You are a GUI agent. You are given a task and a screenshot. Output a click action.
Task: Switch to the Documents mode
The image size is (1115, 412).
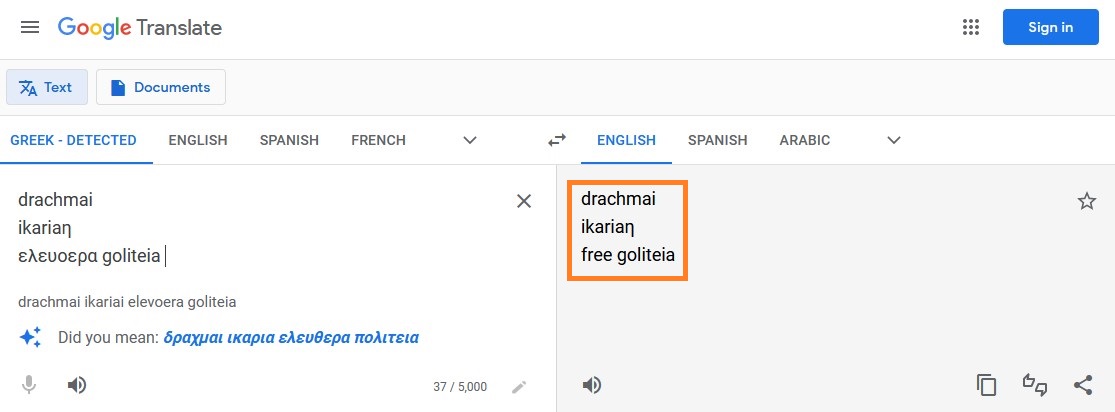pos(161,87)
